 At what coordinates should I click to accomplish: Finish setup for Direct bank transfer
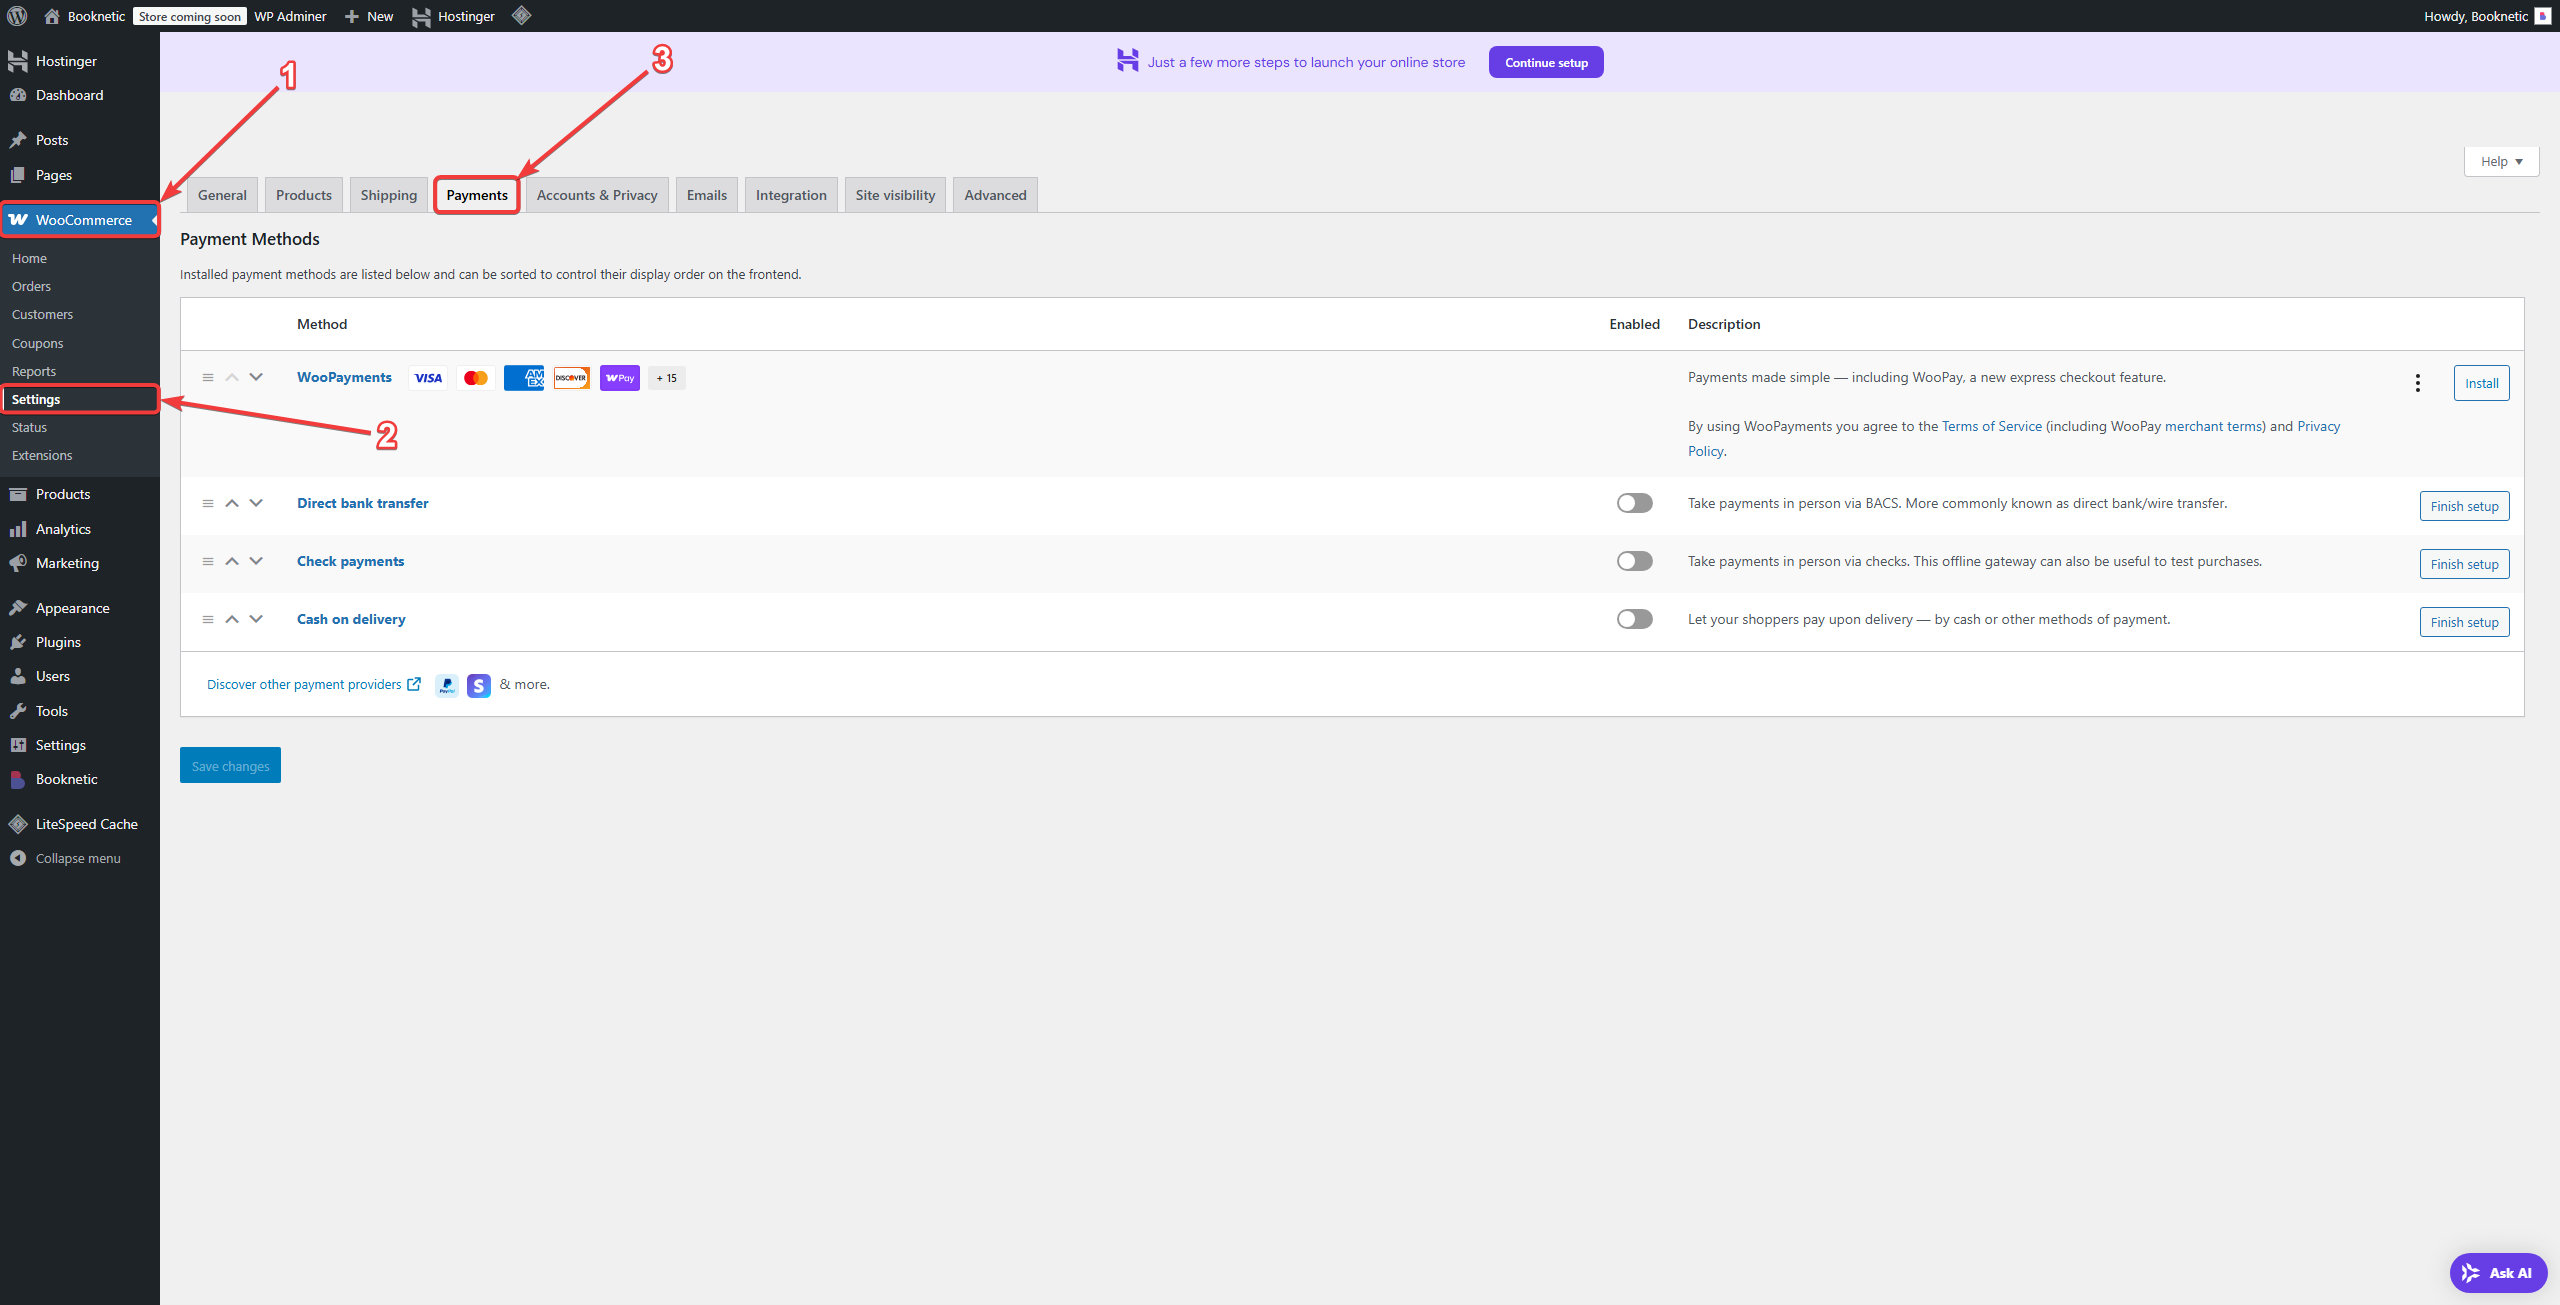point(2464,506)
